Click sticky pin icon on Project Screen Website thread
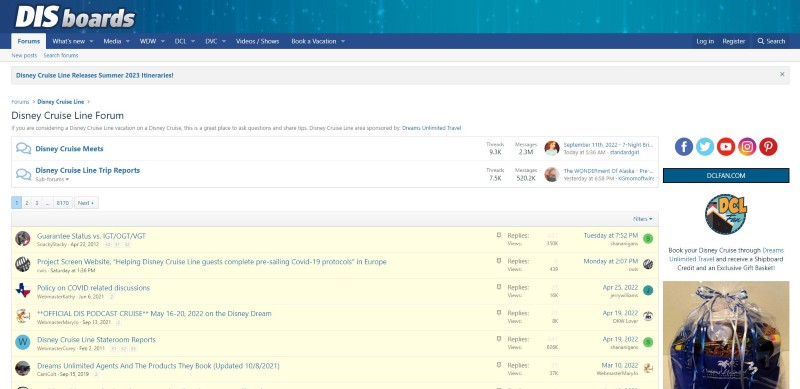This screenshot has width=800, height=389. coord(499,261)
